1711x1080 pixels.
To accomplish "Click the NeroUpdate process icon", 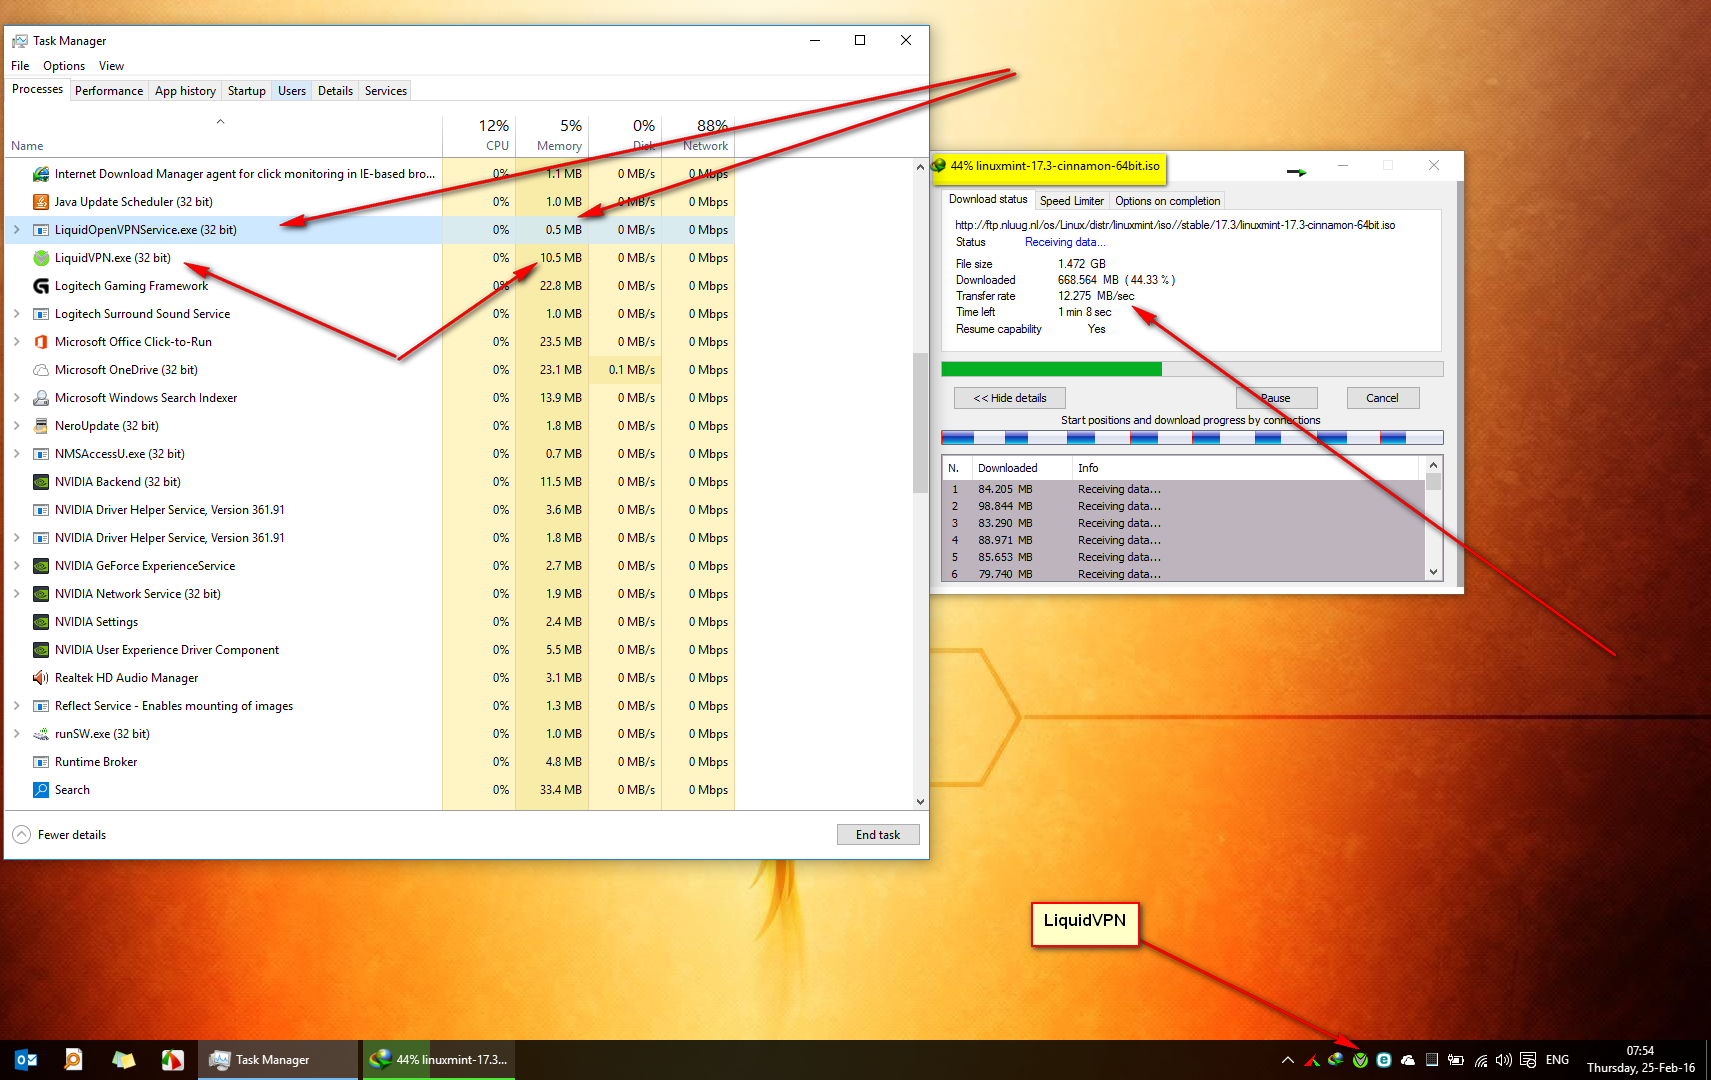I will point(41,426).
